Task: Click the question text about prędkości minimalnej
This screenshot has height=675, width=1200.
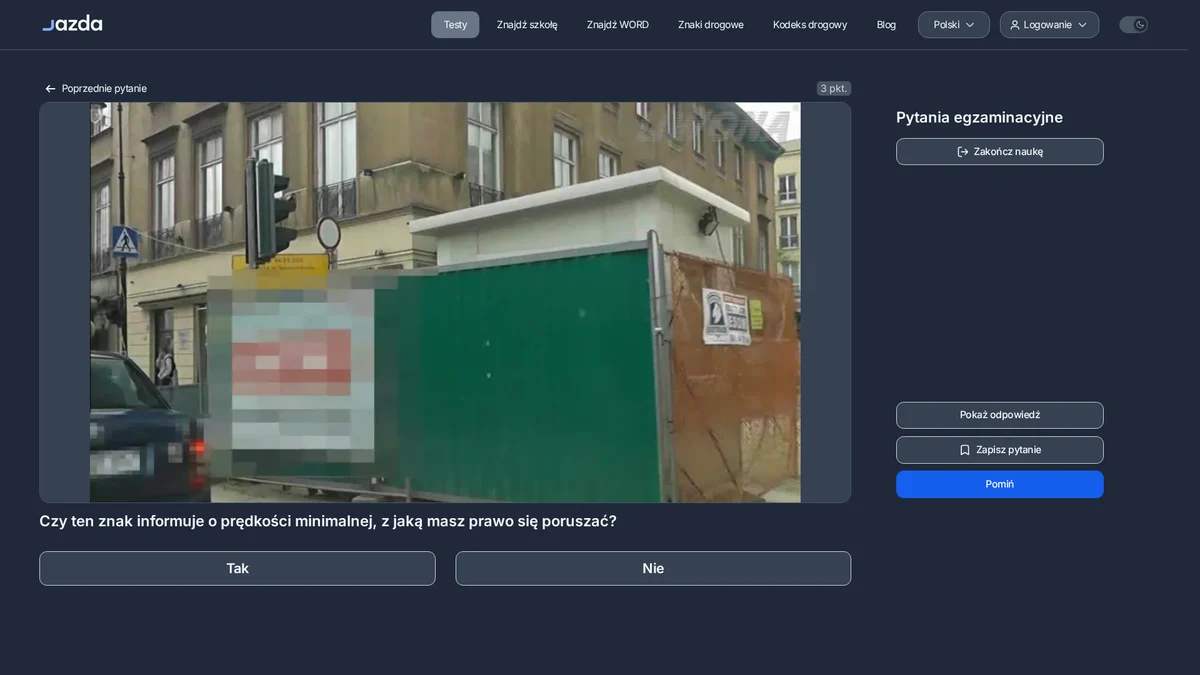Action: coord(328,521)
